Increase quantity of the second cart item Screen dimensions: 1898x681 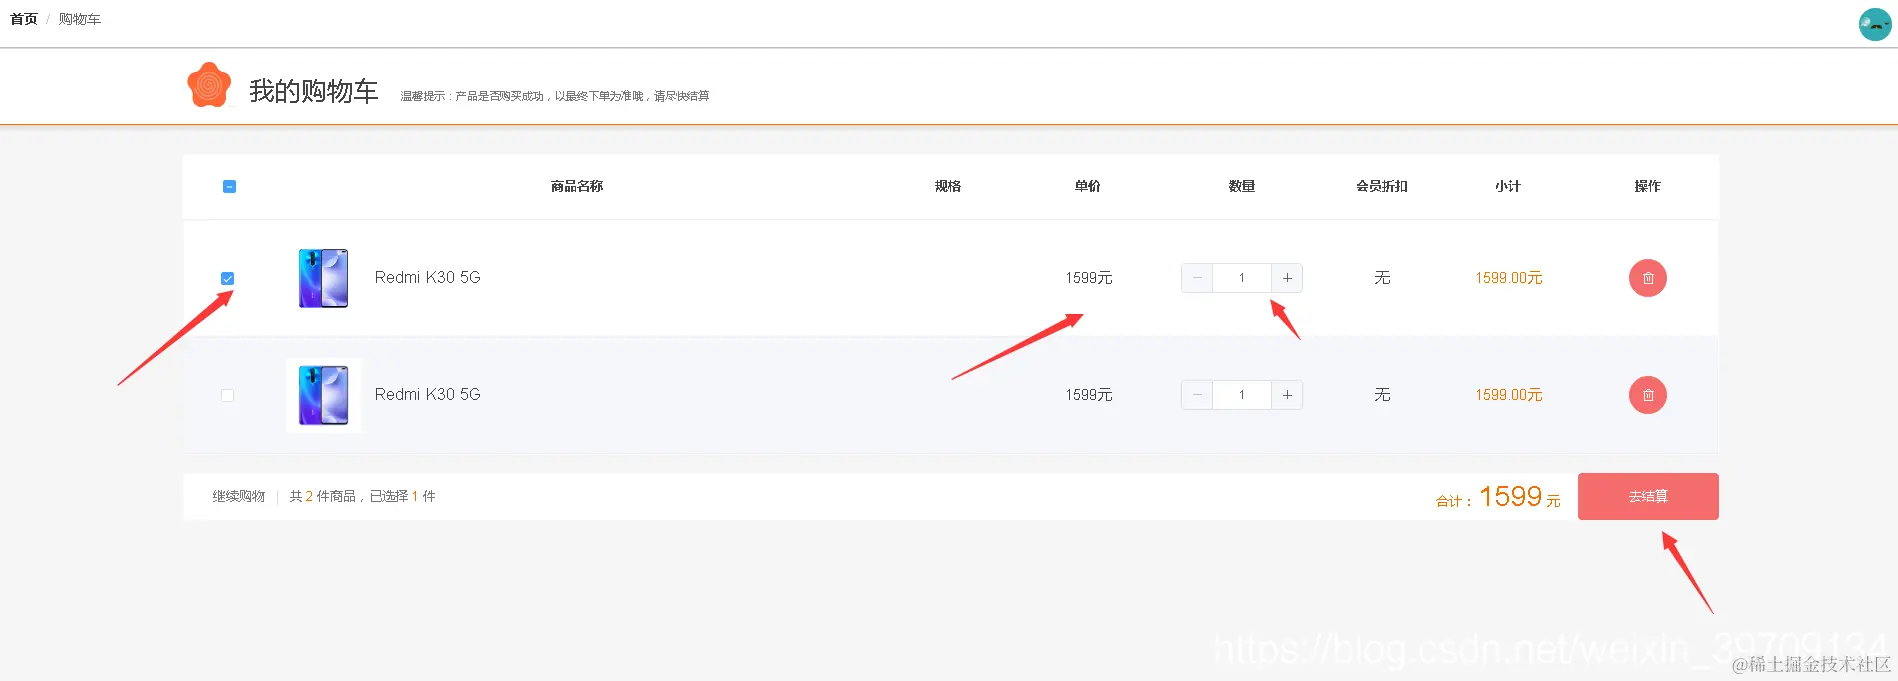pos(1287,395)
